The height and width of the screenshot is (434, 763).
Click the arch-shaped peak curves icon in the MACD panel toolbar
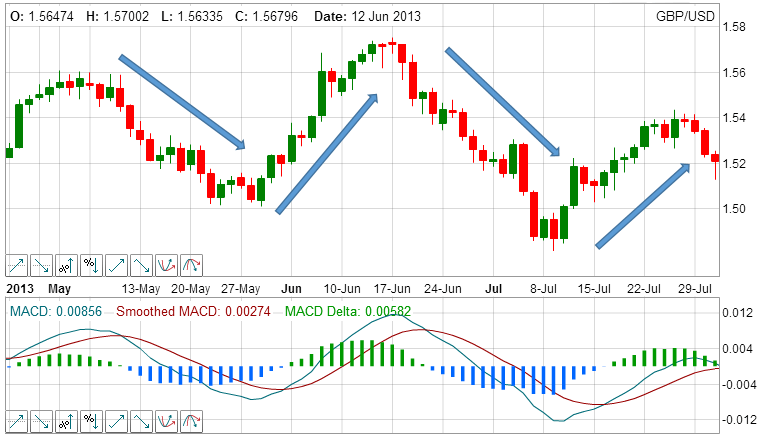[x=191, y=421]
